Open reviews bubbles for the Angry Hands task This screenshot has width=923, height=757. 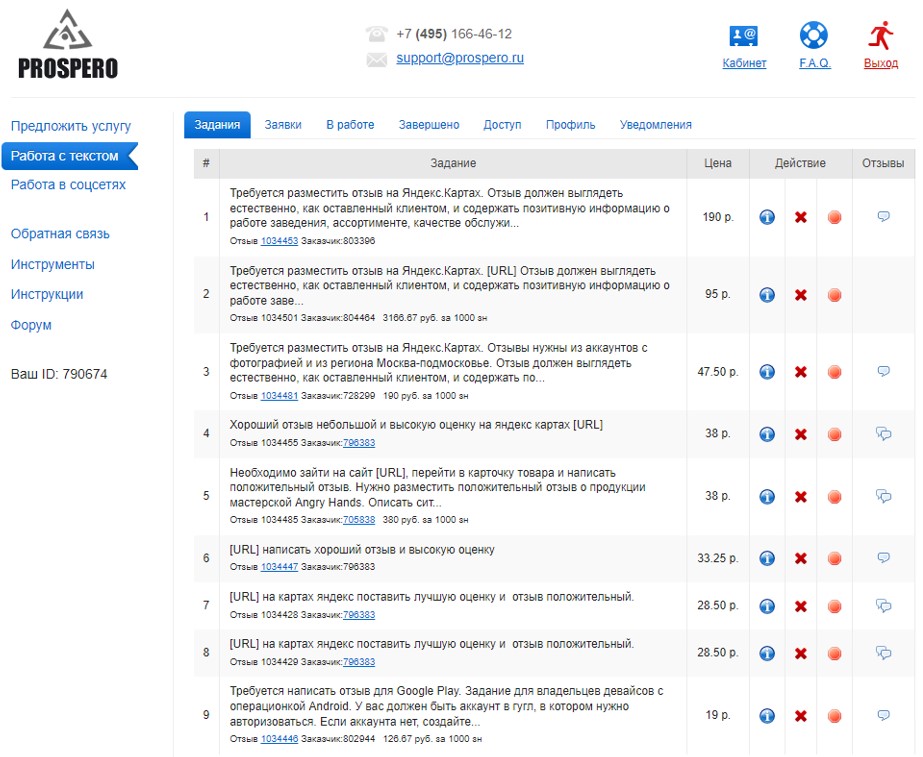click(883, 496)
